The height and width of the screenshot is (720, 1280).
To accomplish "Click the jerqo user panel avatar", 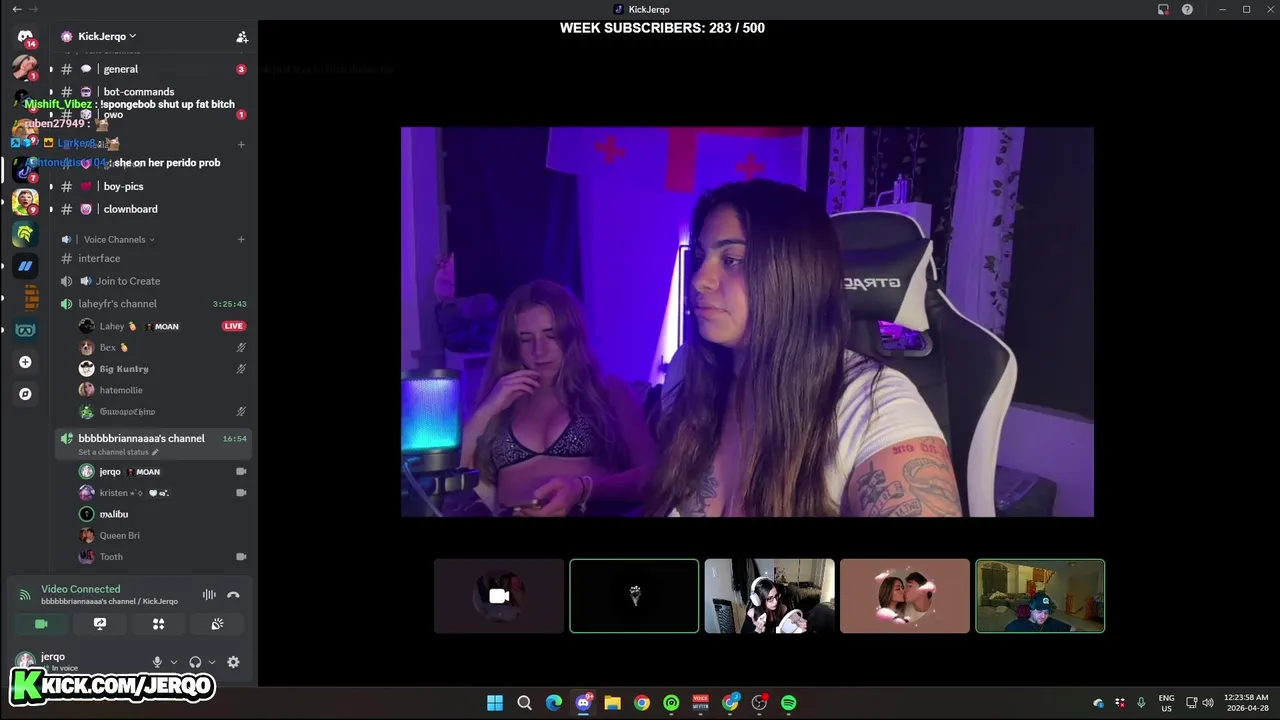I will click(x=25, y=661).
